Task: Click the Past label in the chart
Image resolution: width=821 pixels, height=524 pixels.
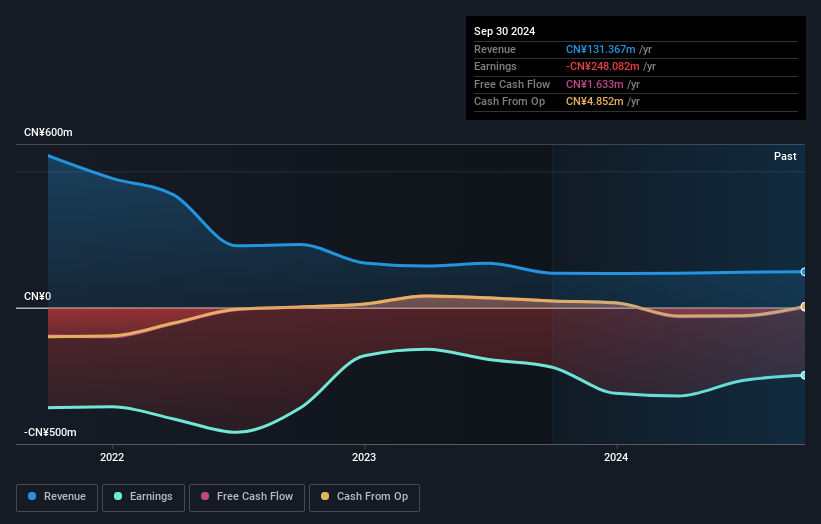Action: (785, 156)
